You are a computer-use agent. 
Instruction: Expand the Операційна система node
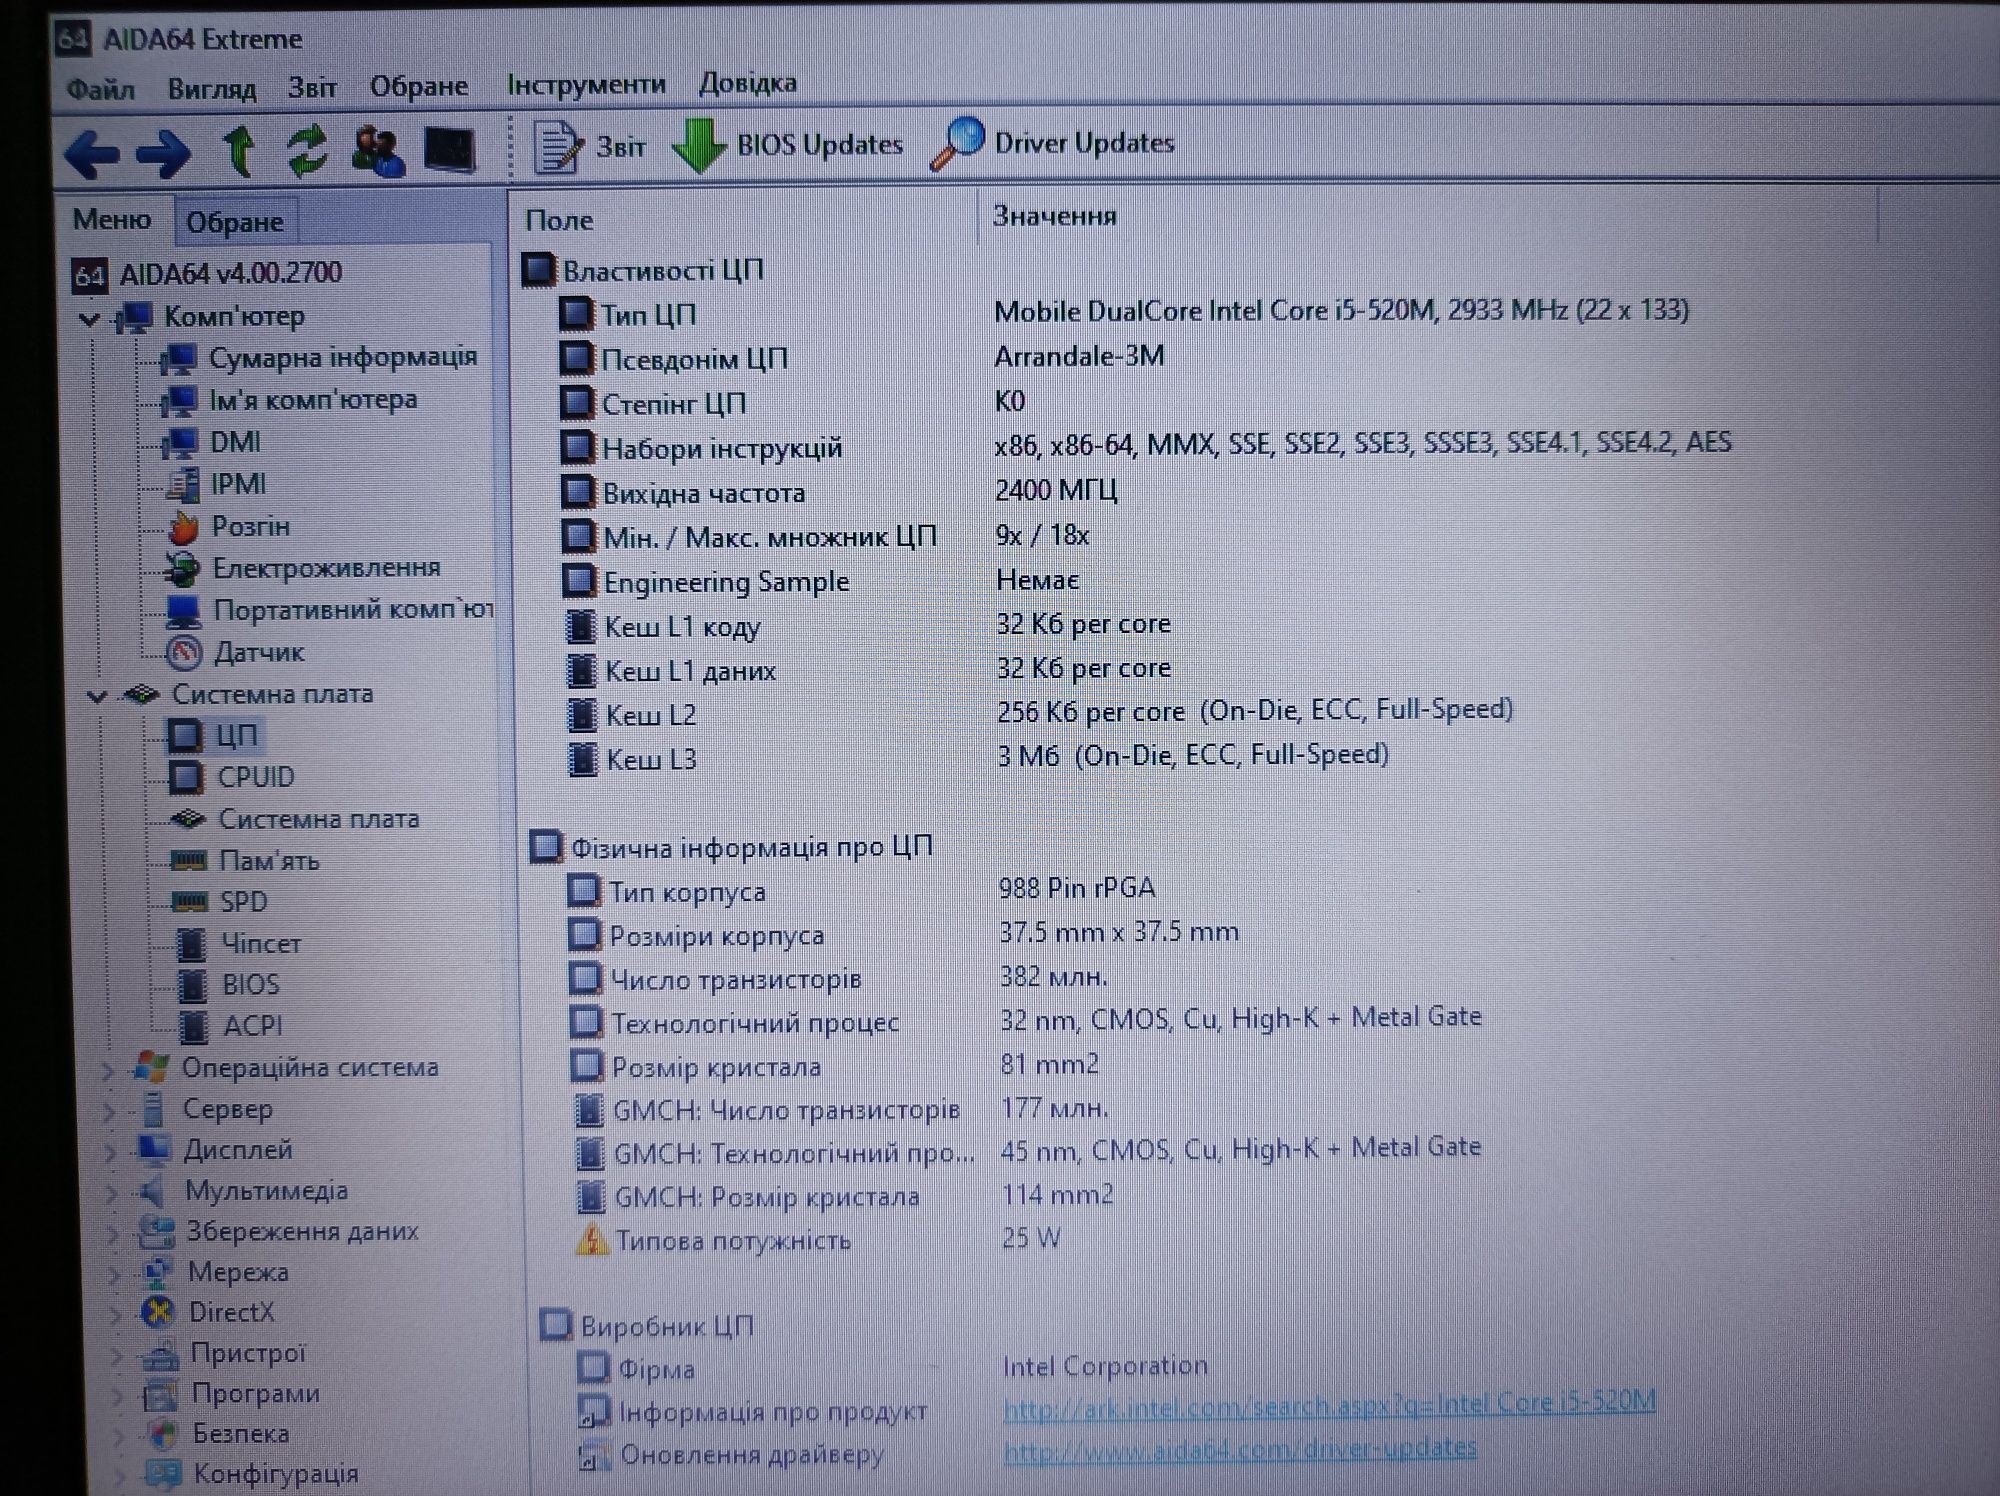coord(108,1071)
